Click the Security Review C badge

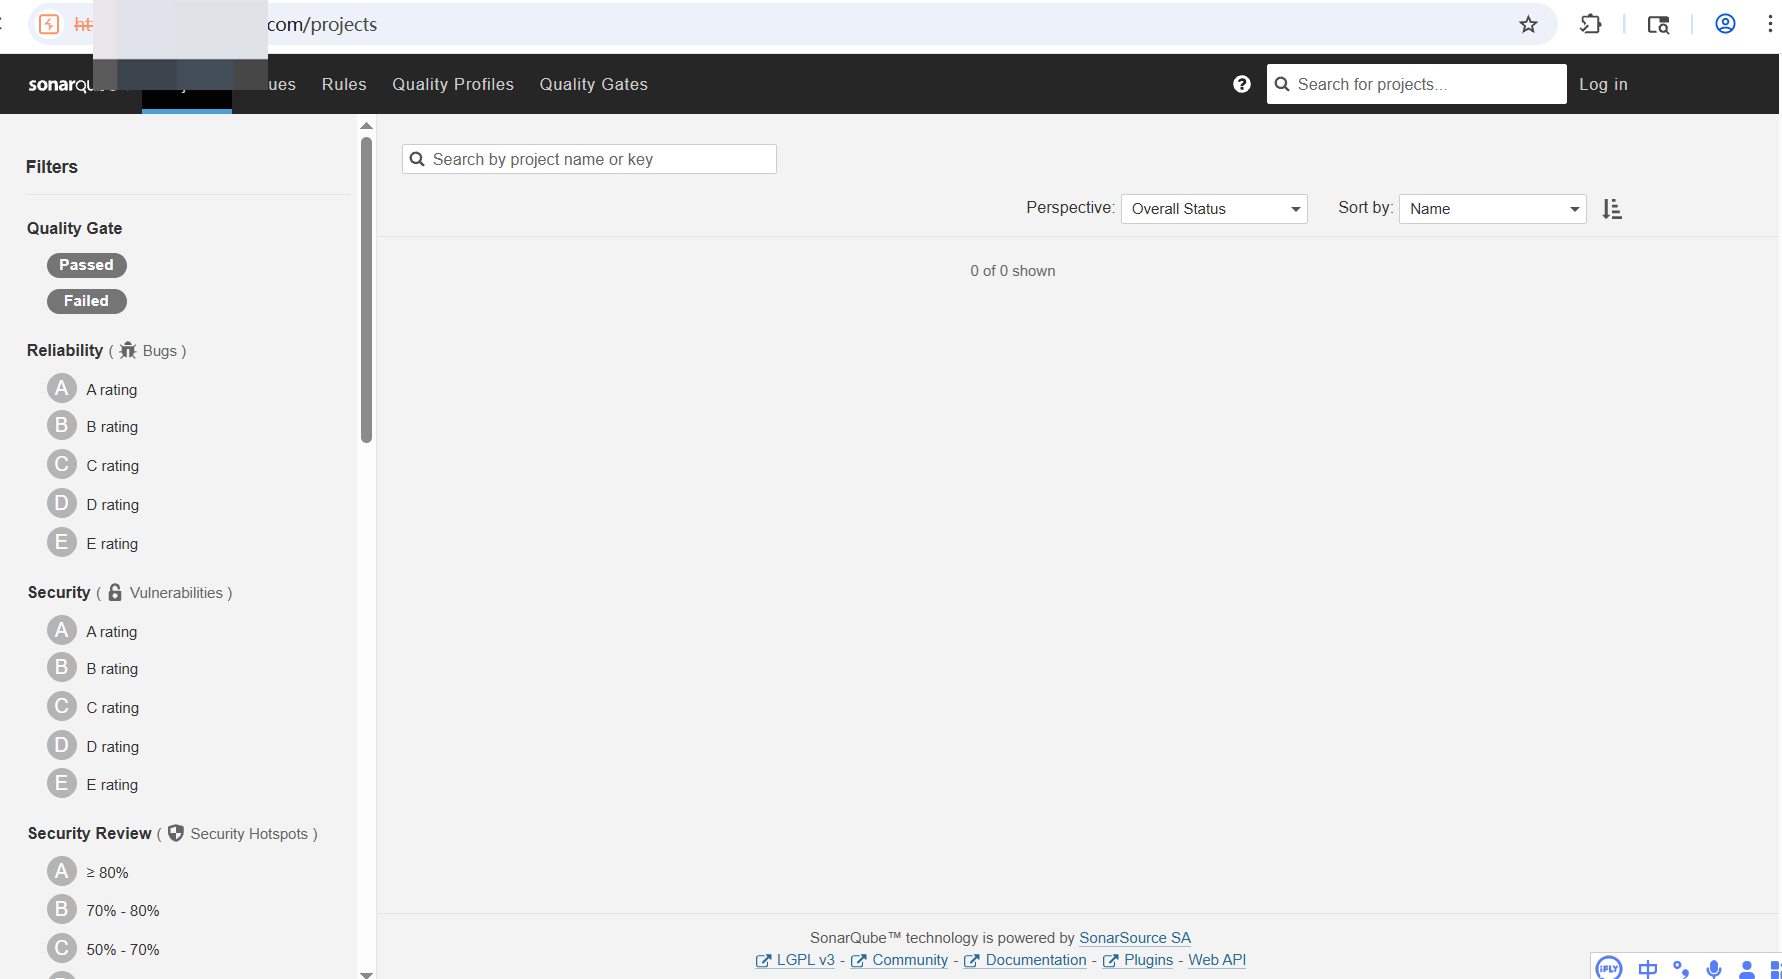coord(61,948)
